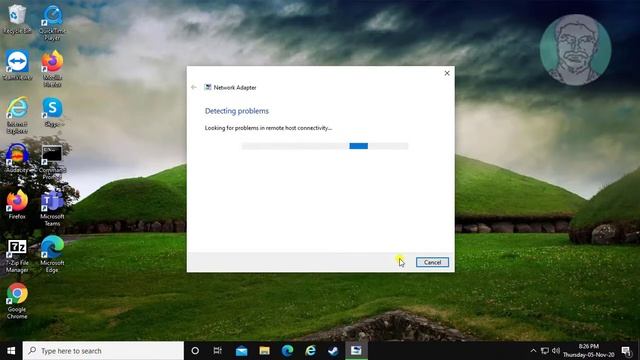Click the round portrait avatar on desktop
640x360 pixels.
576,50
